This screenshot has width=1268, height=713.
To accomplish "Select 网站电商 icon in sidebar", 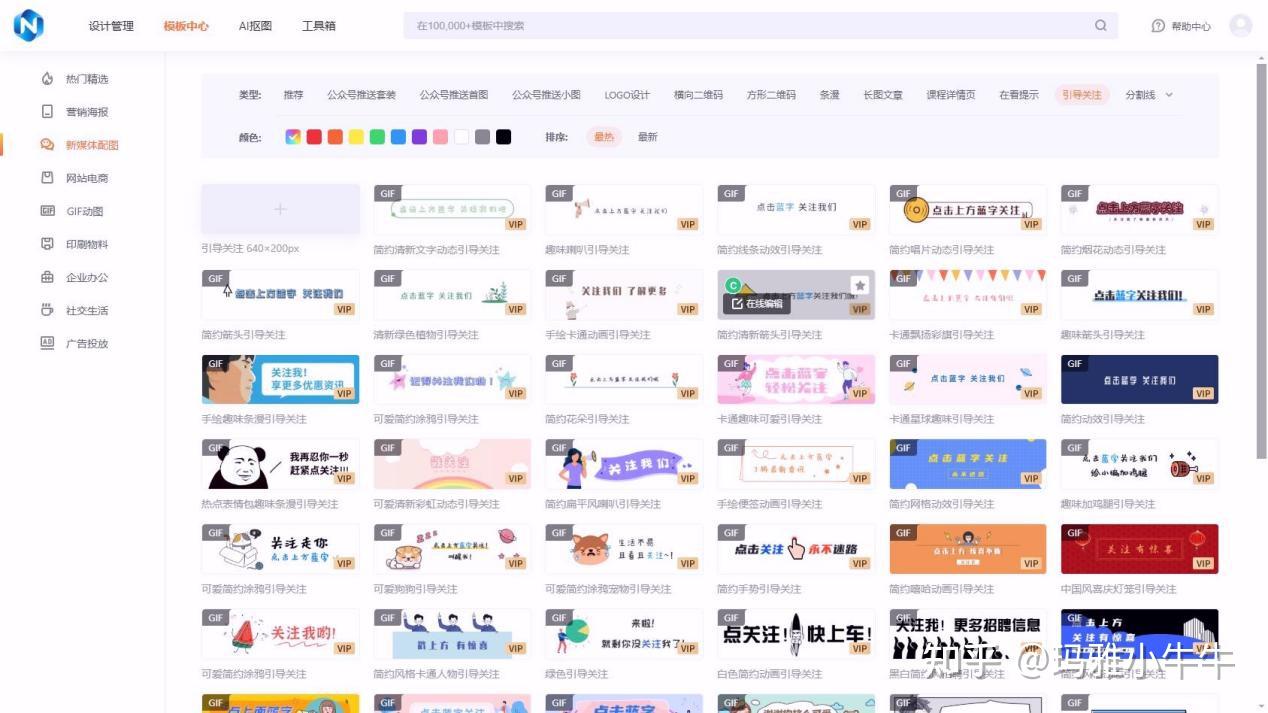I will coord(47,178).
